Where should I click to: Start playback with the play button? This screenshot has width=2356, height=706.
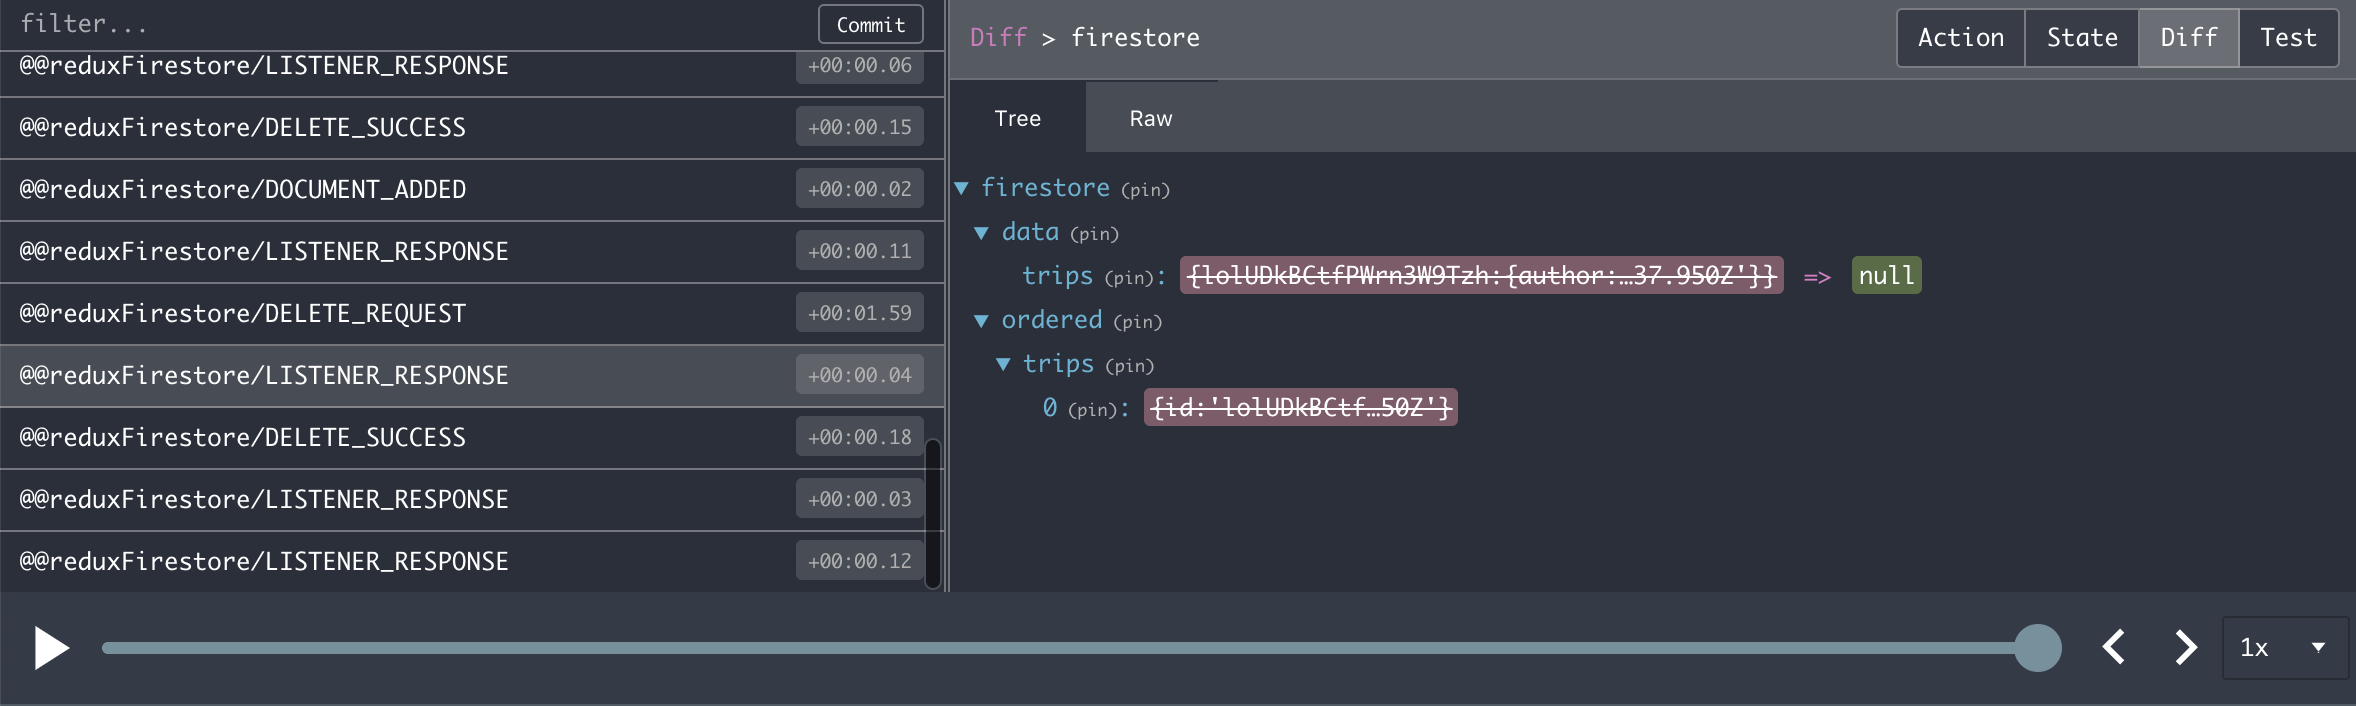[x=51, y=648]
